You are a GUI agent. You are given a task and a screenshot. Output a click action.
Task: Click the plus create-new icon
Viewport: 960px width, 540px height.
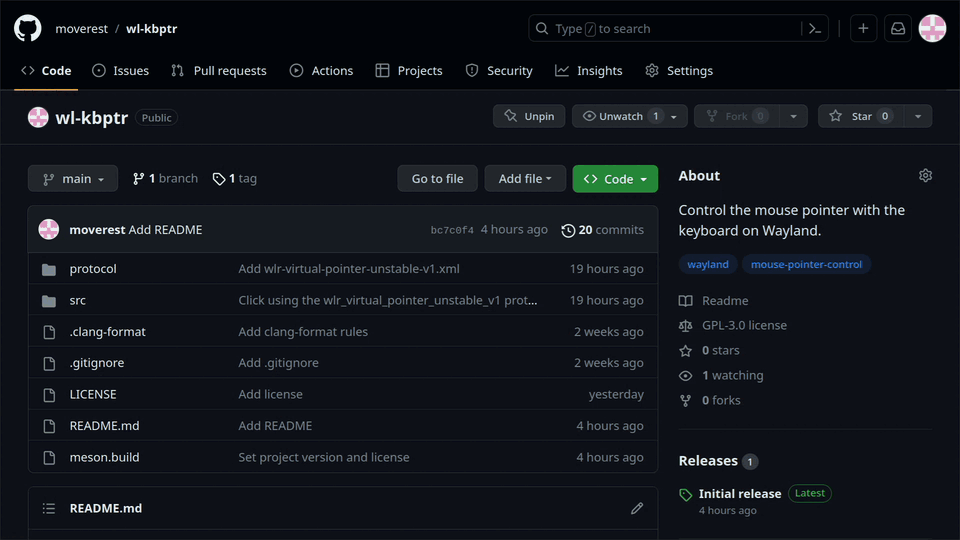(863, 29)
